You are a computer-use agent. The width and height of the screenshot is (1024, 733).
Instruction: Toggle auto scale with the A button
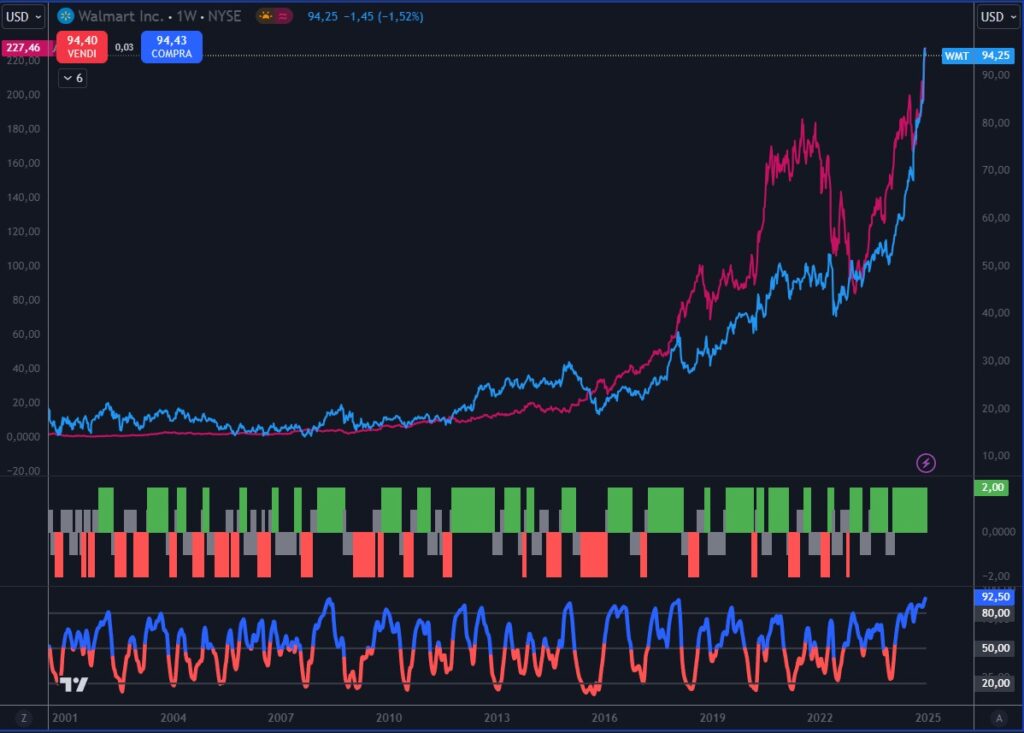[x=998, y=718]
